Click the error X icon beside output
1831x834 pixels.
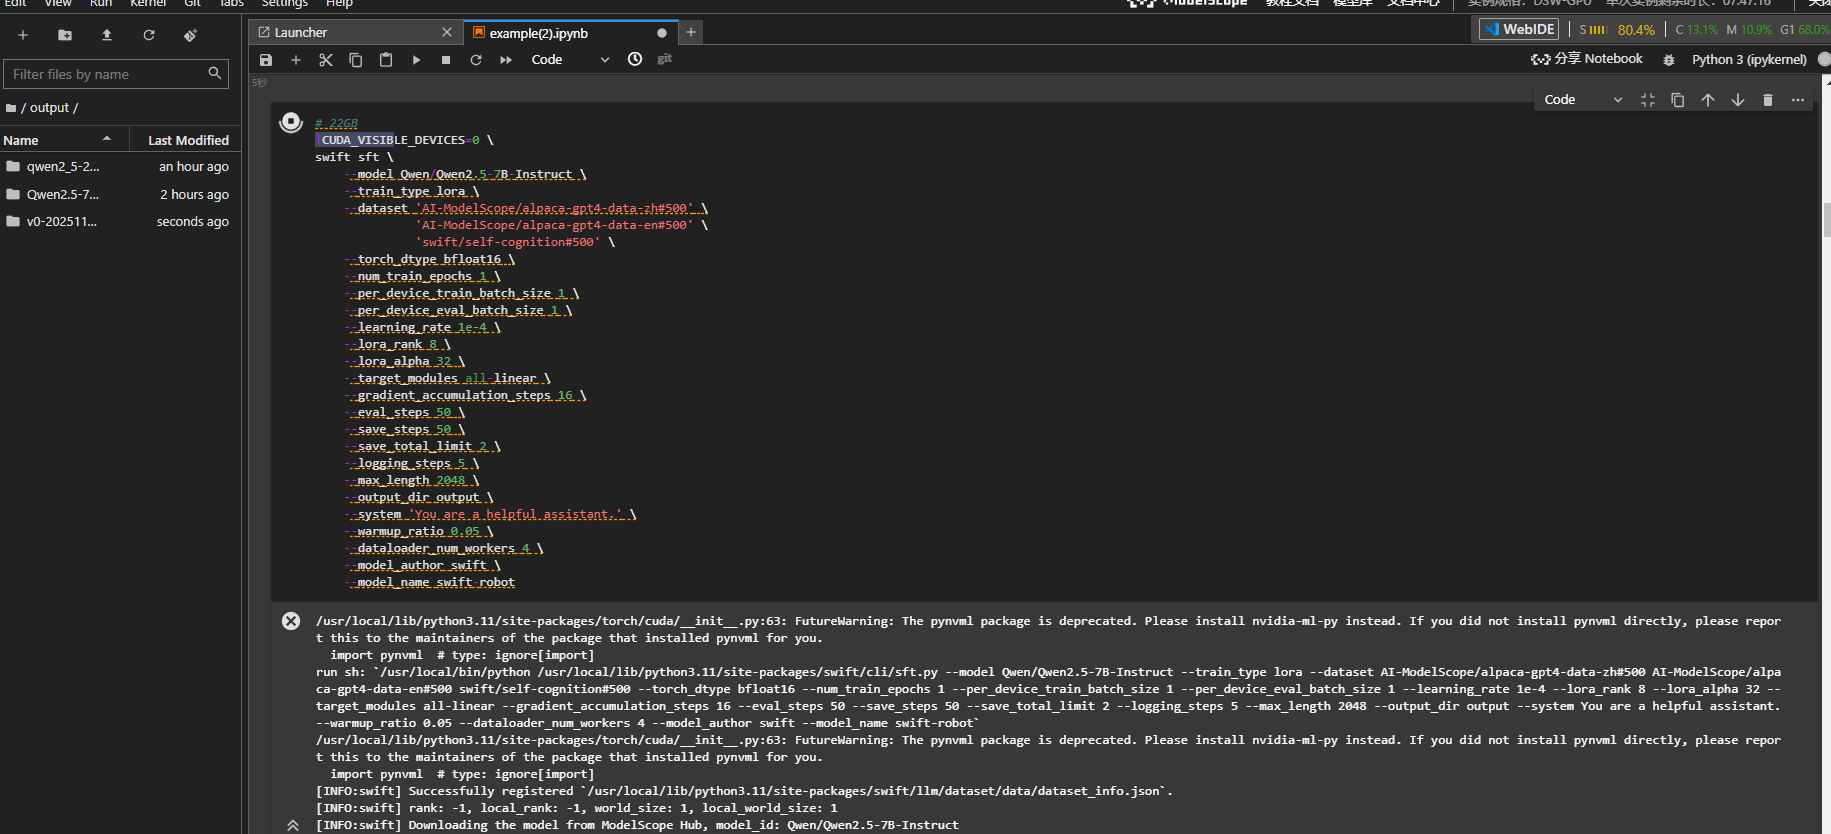click(291, 621)
